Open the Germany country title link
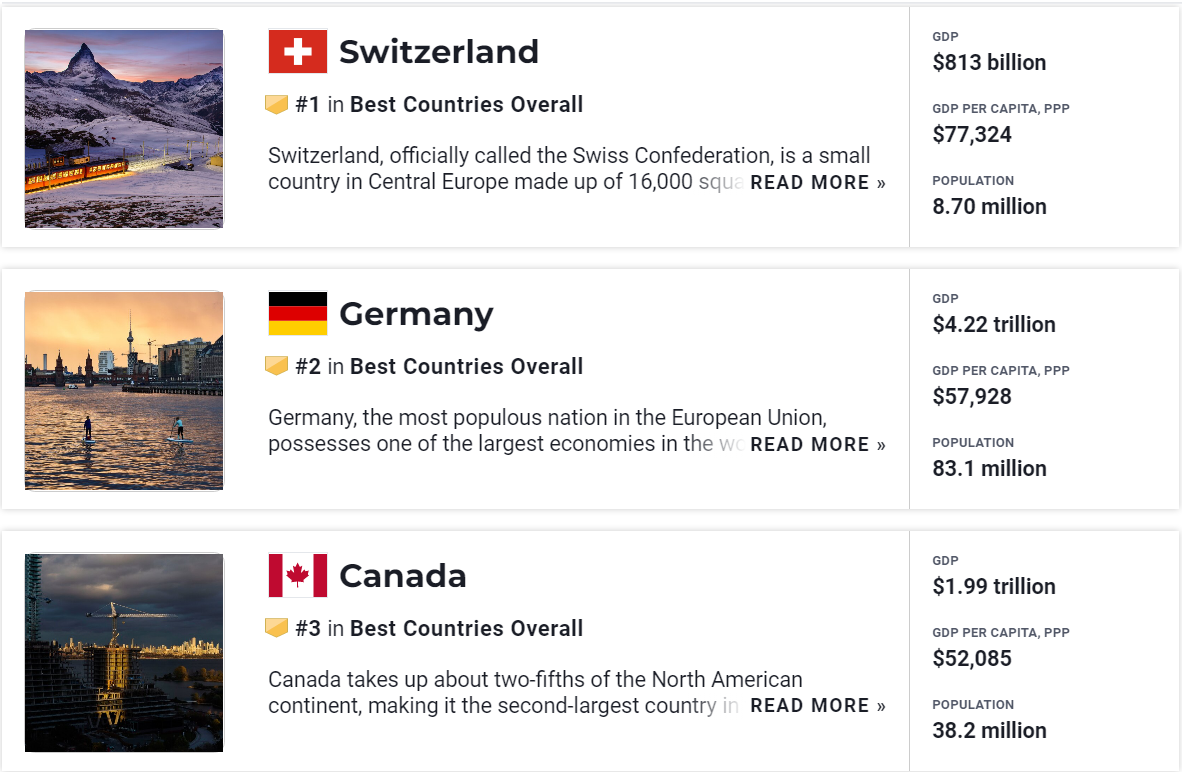 pos(416,314)
